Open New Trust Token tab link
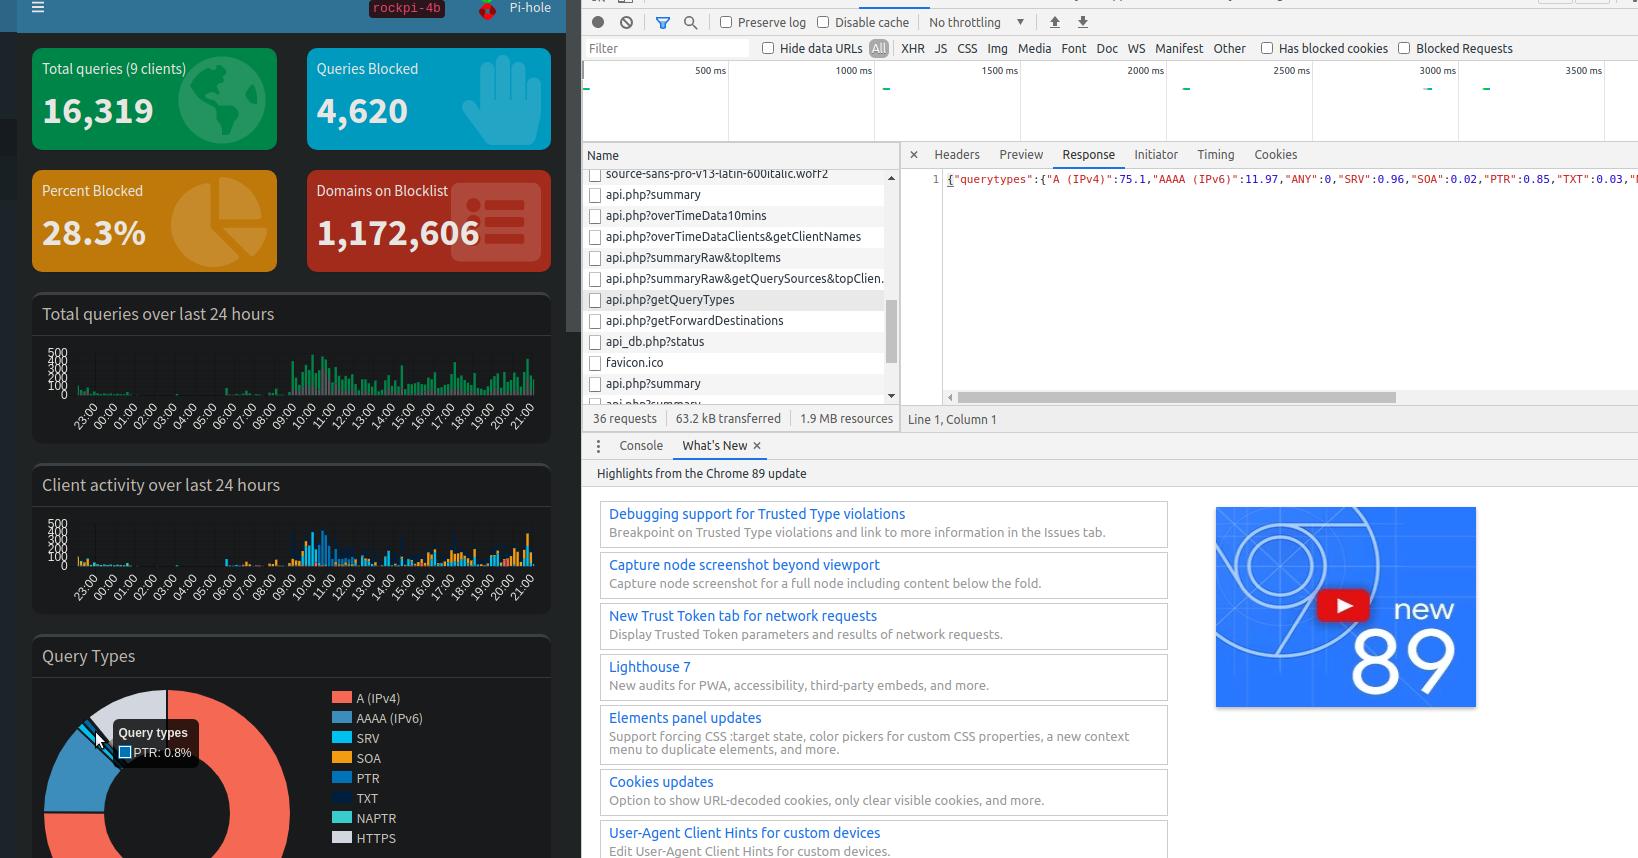The image size is (1638, 858). tap(743, 616)
